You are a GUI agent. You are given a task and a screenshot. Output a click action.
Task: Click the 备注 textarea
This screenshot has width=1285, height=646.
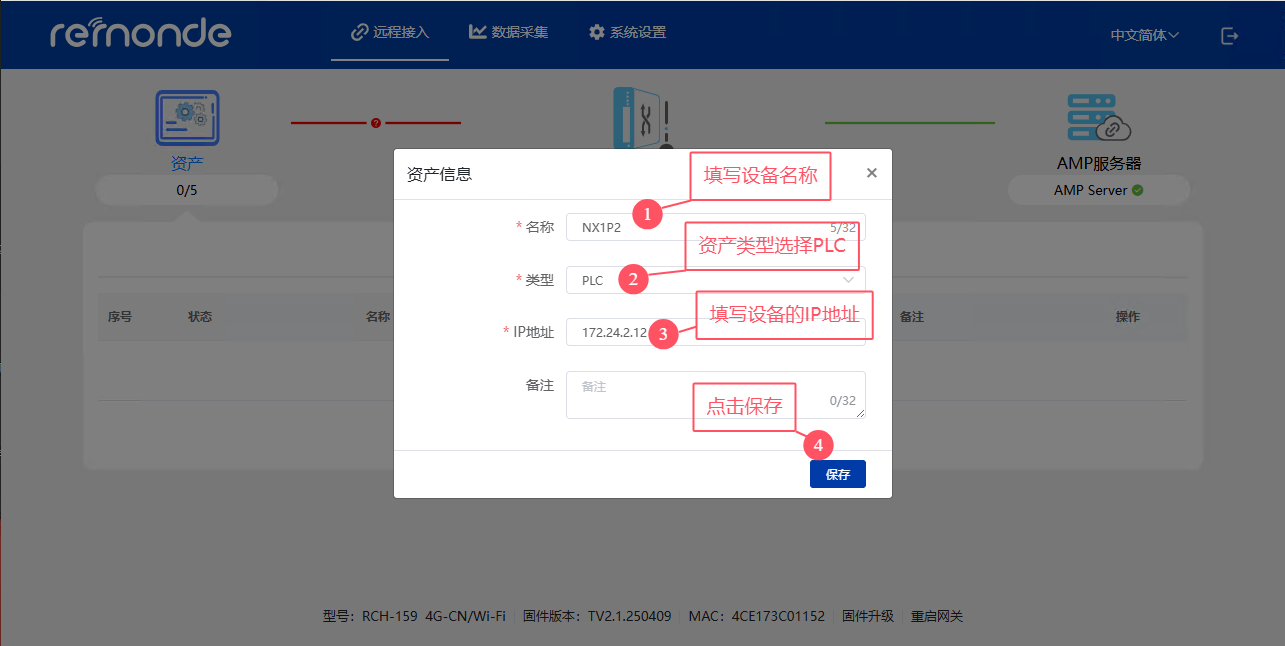716,395
